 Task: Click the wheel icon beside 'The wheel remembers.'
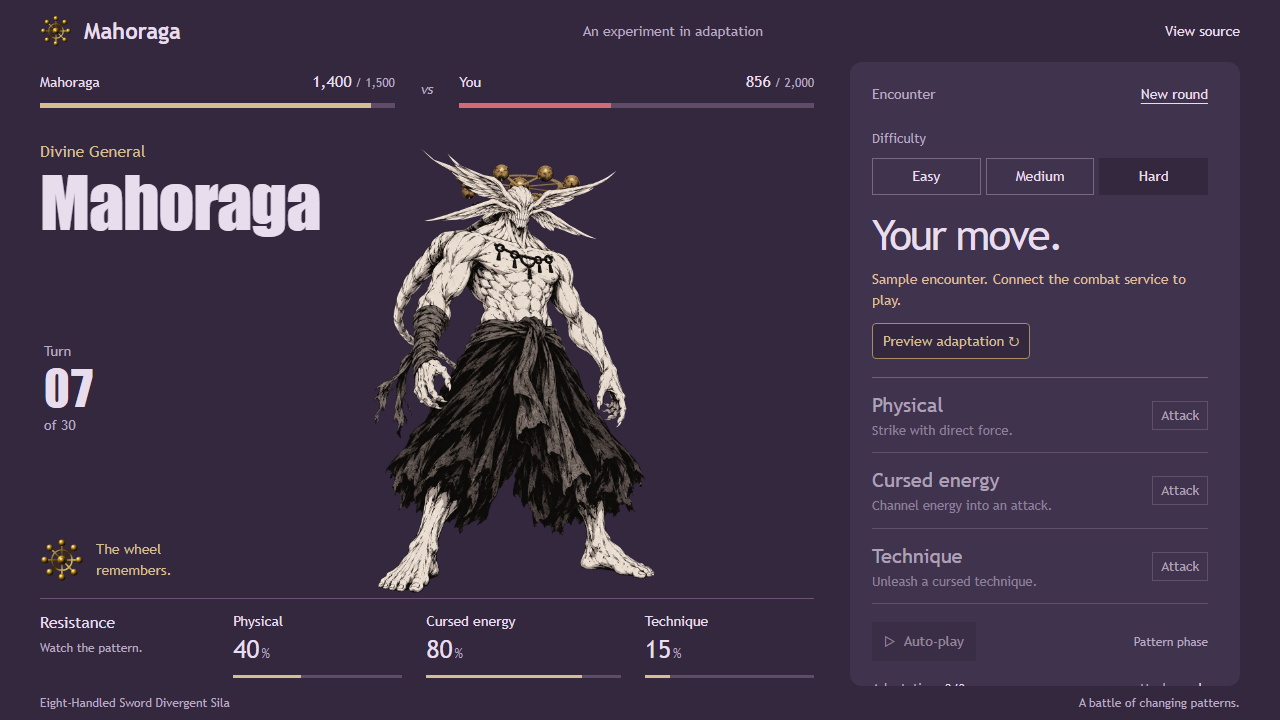(x=61, y=559)
